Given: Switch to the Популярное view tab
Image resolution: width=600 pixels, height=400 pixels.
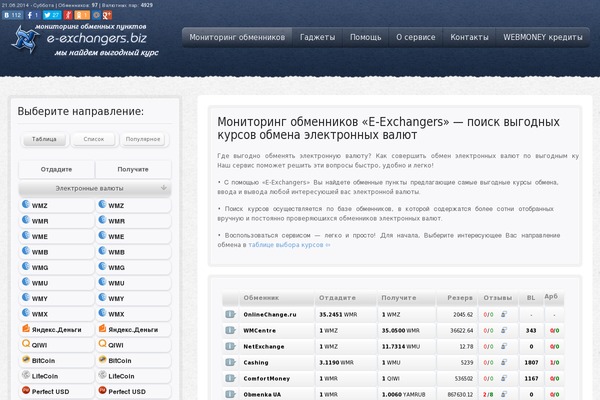Looking at the screenshot, I should [x=143, y=139].
